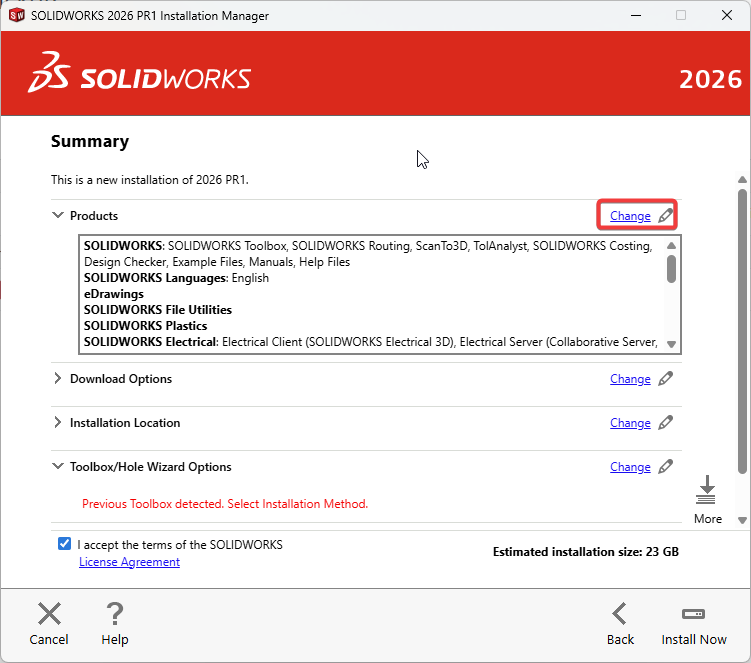Collapse Toolbox/Hole Wizard Options section
Image resolution: width=751 pixels, height=663 pixels.
[57, 466]
